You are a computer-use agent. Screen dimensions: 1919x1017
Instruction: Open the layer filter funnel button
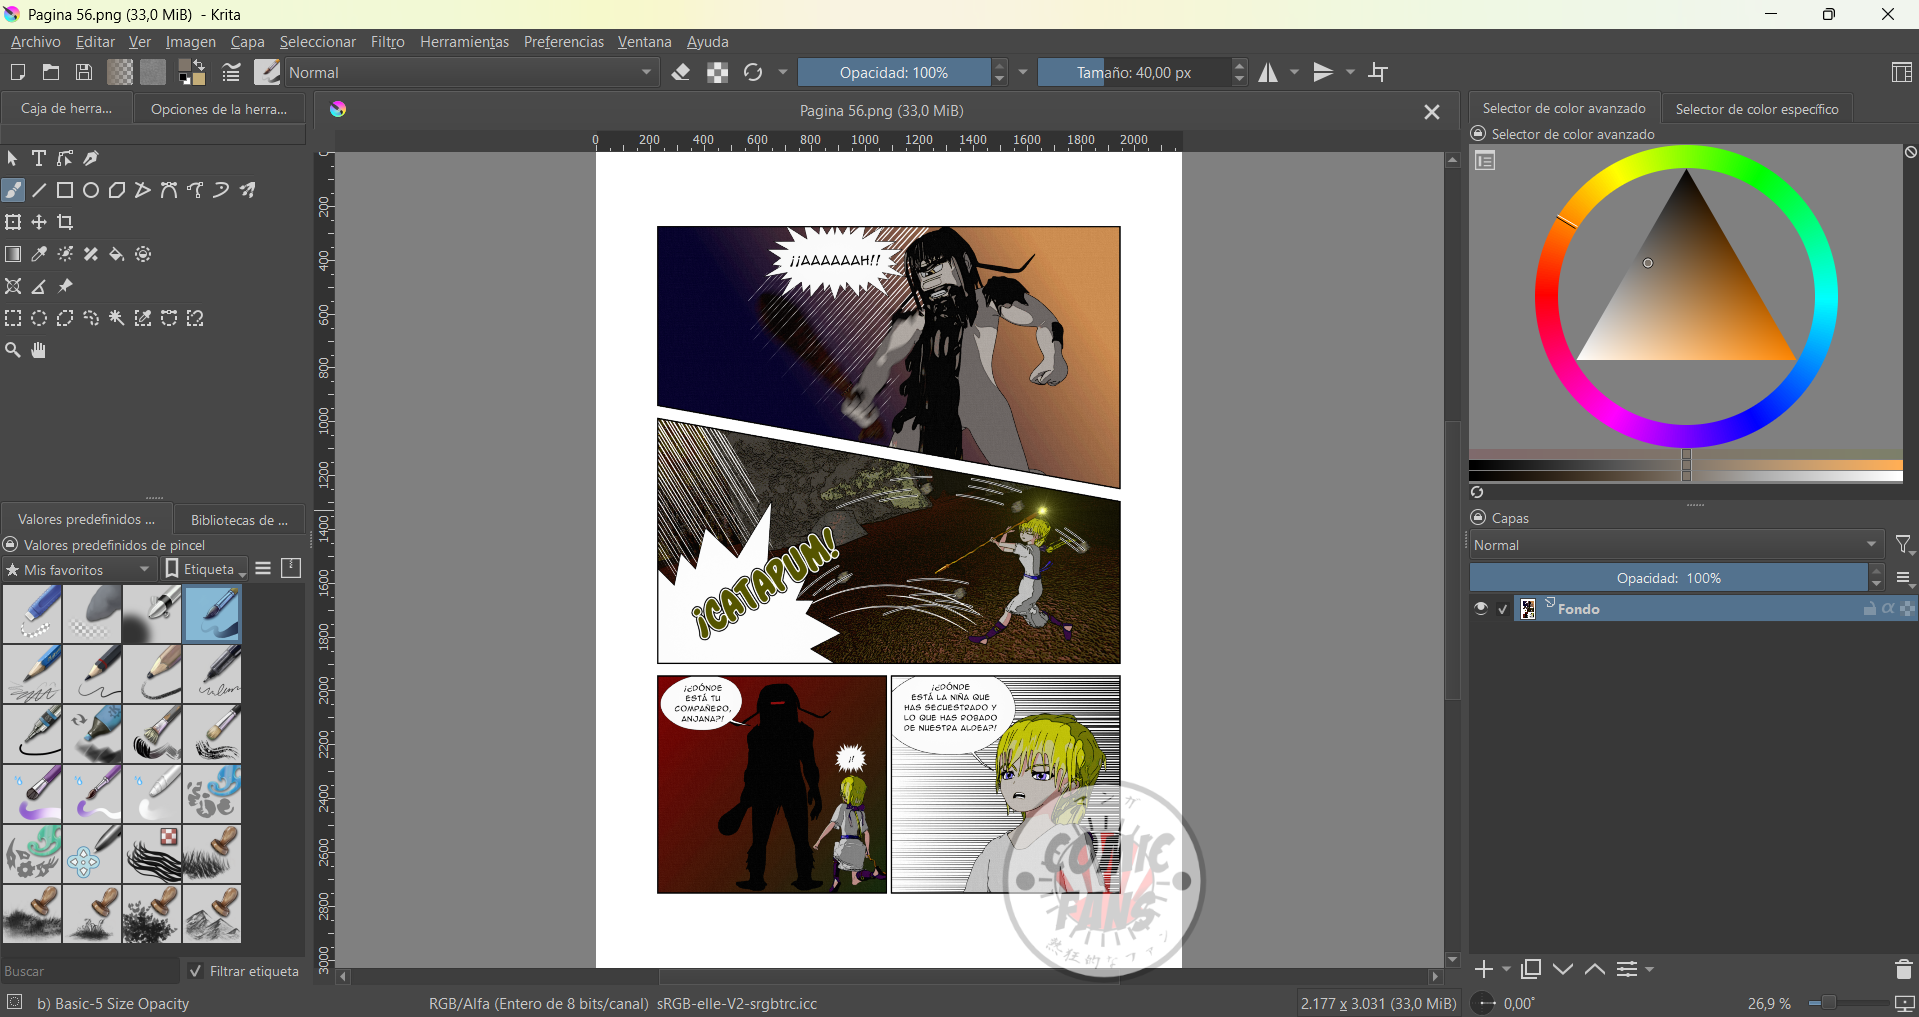click(1904, 545)
